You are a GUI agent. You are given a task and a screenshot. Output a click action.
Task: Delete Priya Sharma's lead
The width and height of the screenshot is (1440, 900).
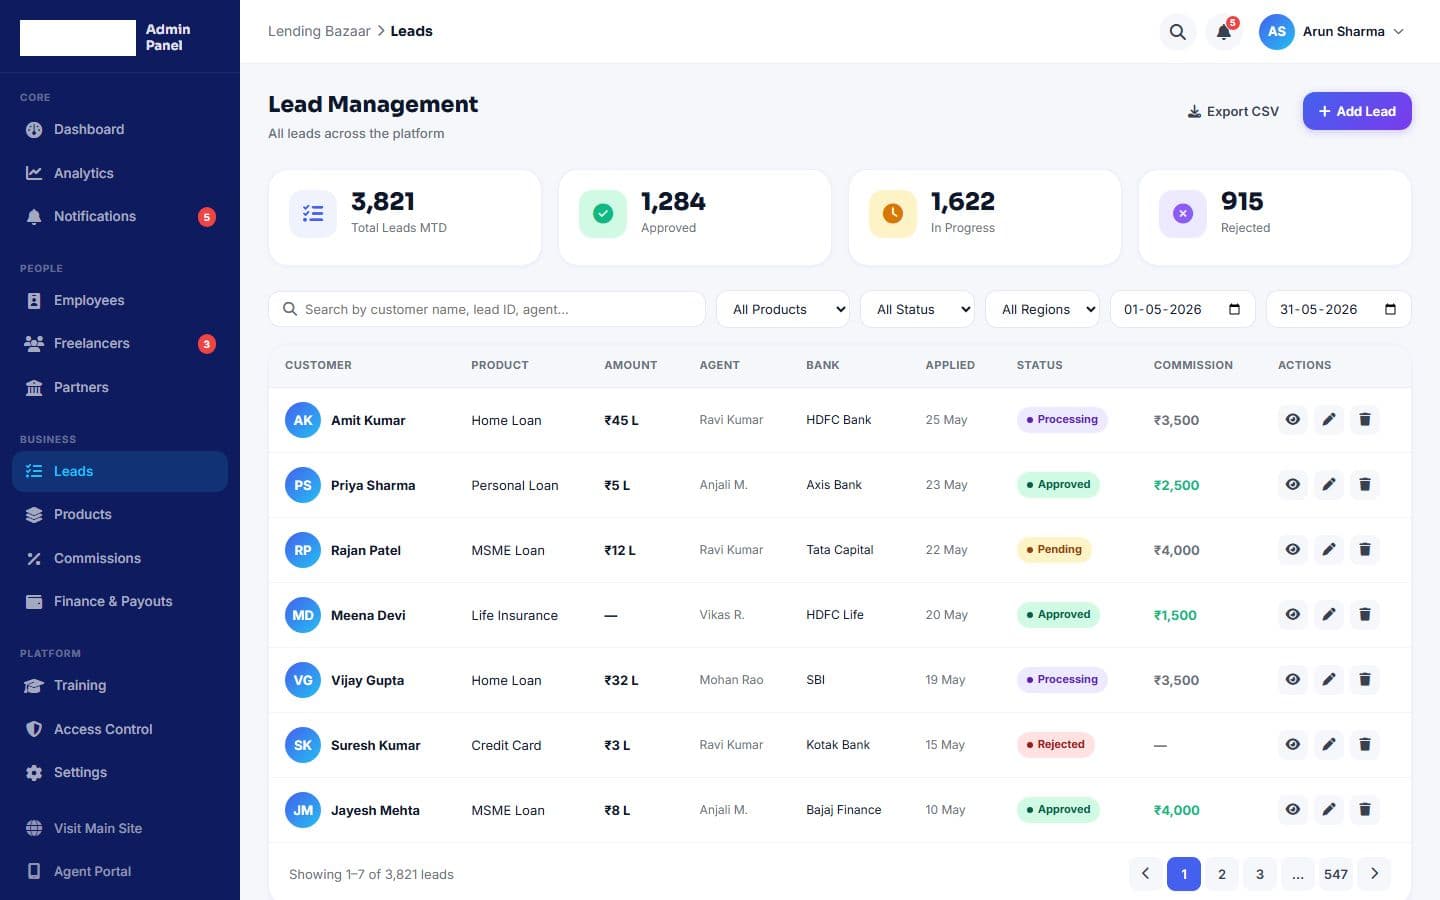(1365, 485)
